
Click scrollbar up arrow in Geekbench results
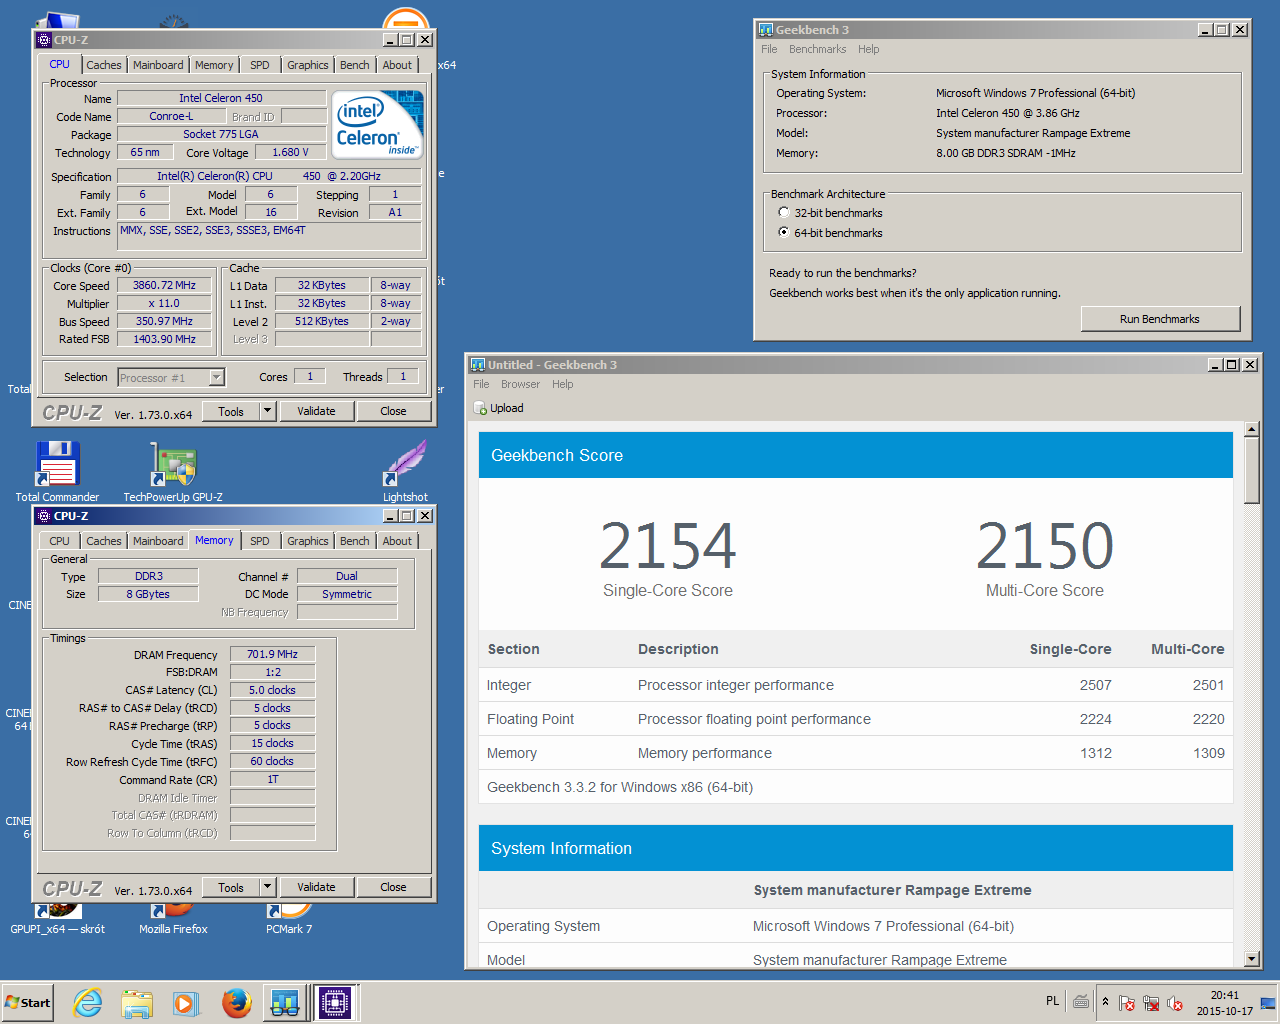click(x=1251, y=429)
